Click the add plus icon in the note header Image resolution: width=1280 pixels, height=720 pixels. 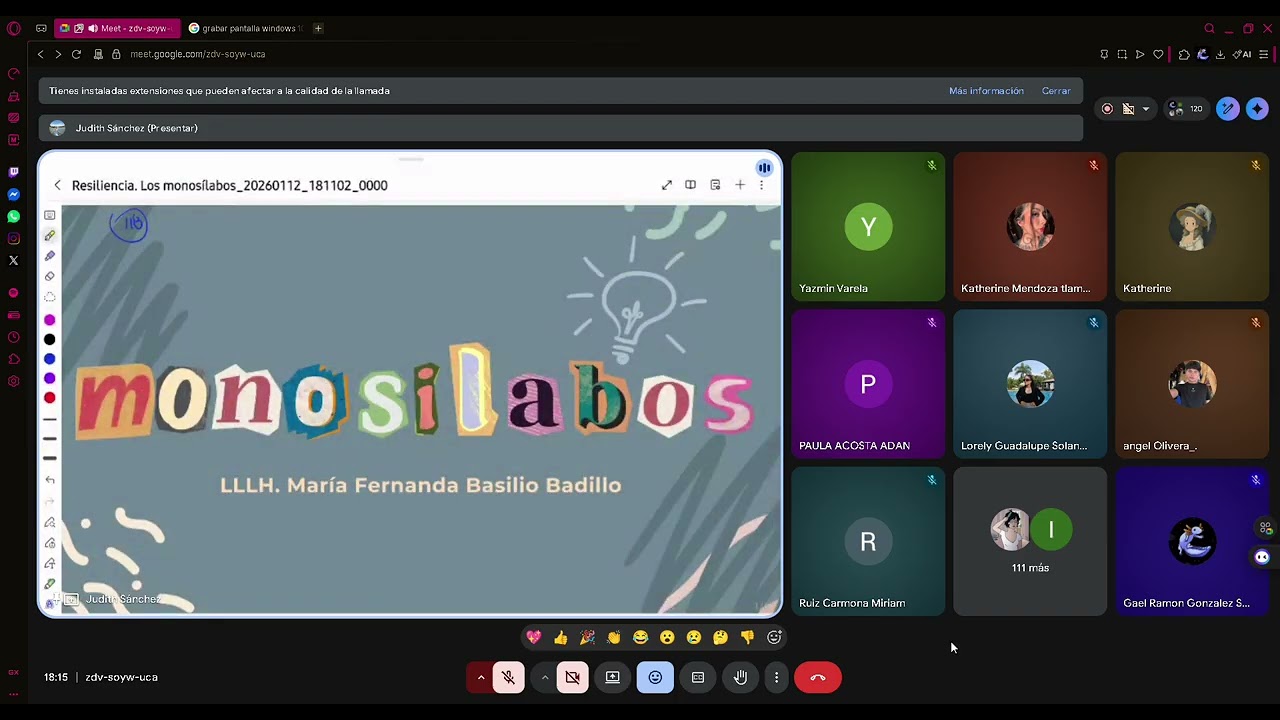[740, 185]
